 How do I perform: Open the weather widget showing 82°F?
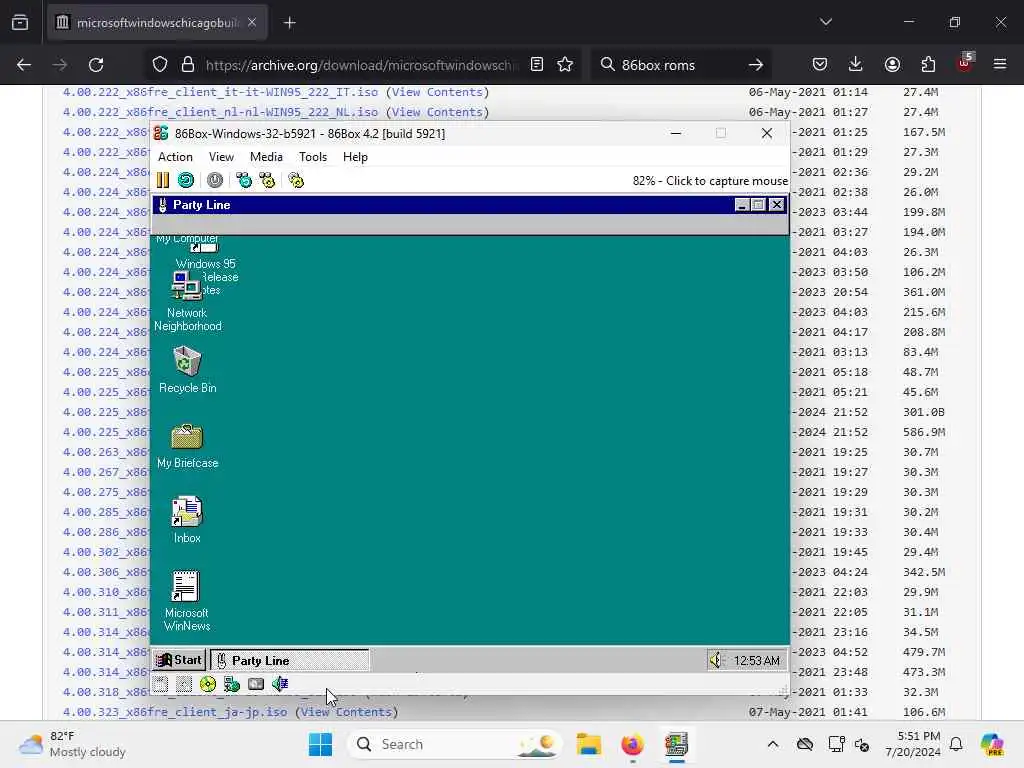pos(72,744)
